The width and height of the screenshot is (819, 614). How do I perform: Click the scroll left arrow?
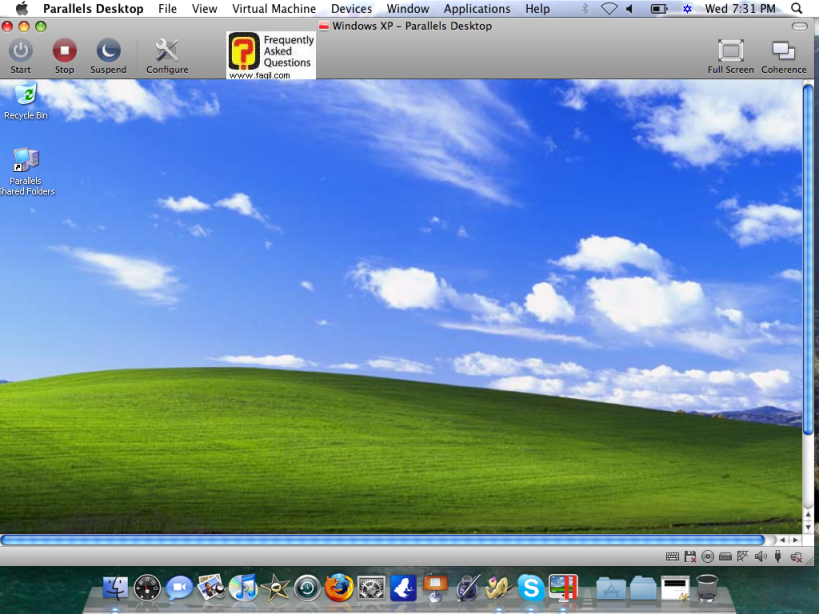pyautogui.click(x=782, y=540)
